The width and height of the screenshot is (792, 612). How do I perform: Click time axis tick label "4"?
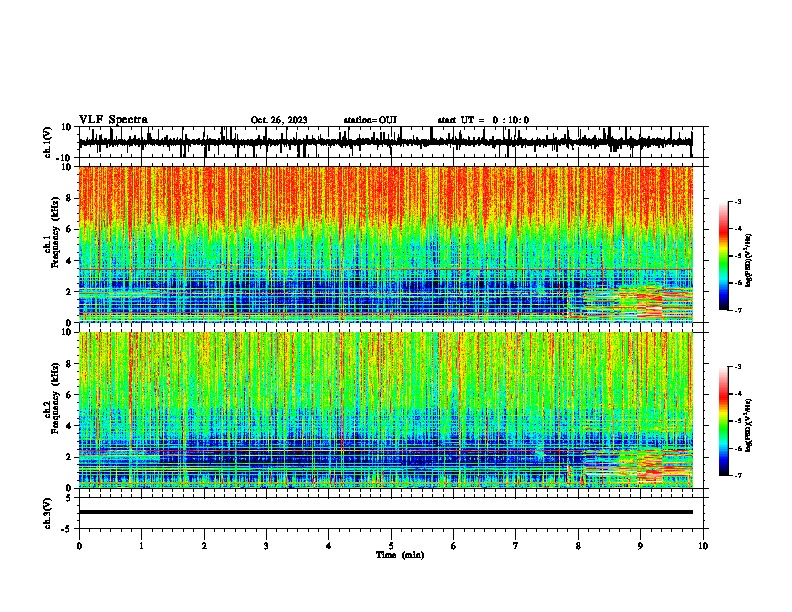329,546
